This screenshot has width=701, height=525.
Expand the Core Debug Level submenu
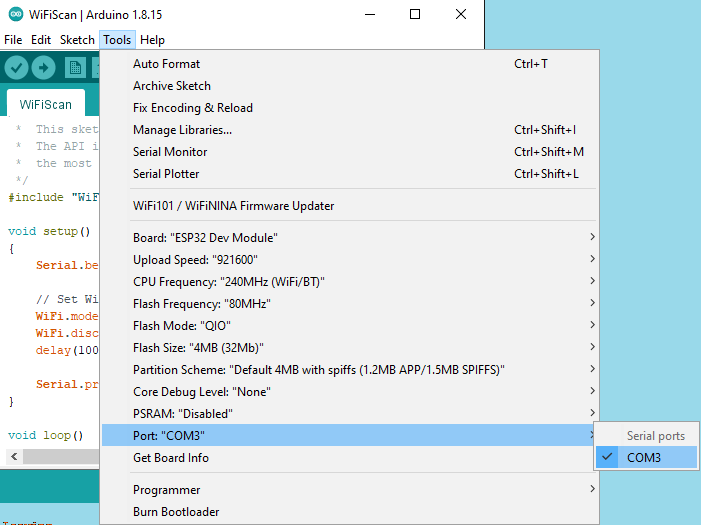(x=350, y=392)
